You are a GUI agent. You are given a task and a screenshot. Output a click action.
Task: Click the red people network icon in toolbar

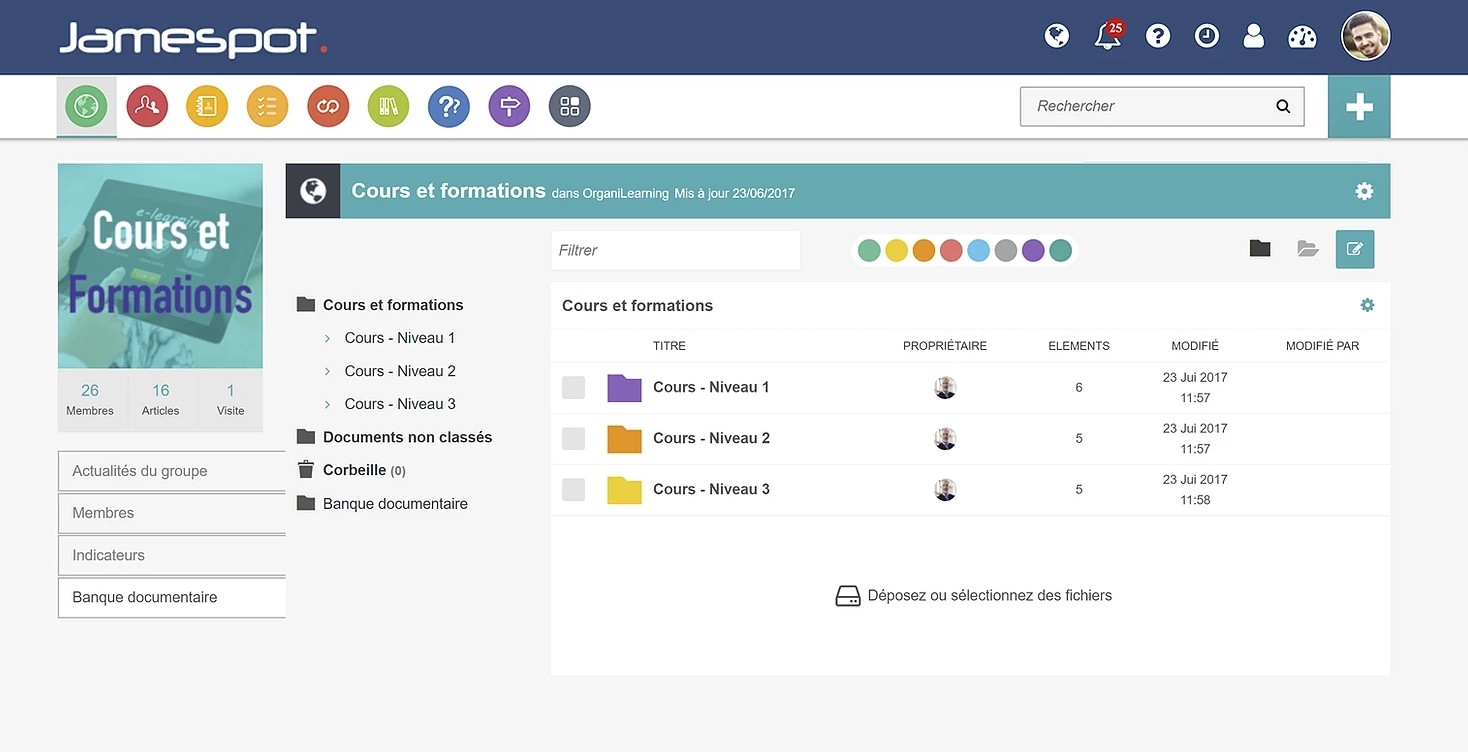tap(146, 105)
